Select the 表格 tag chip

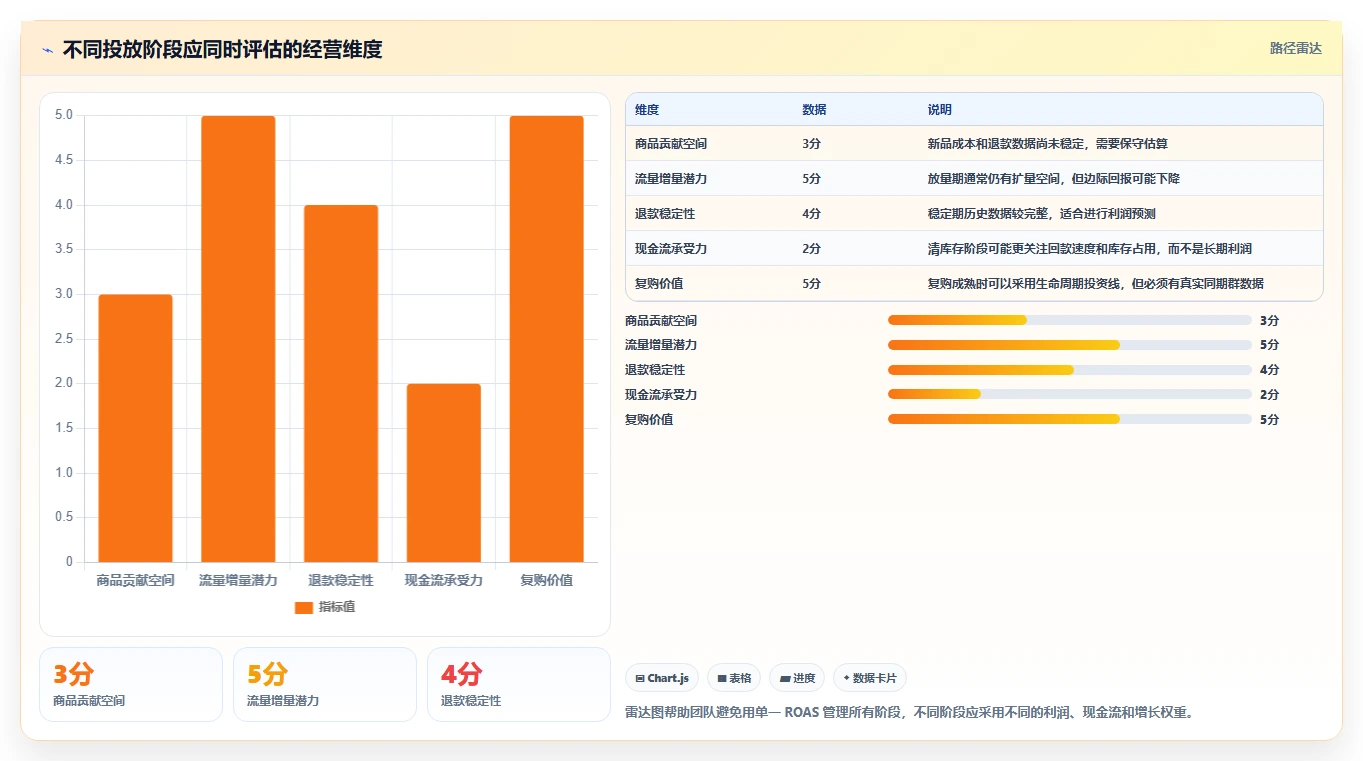point(734,678)
